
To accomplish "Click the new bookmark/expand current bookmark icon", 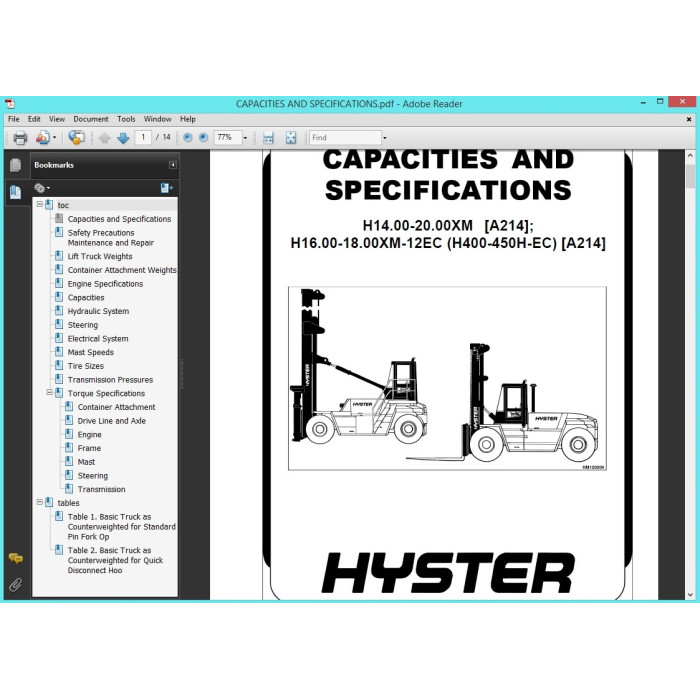I will (x=167, y=188).
